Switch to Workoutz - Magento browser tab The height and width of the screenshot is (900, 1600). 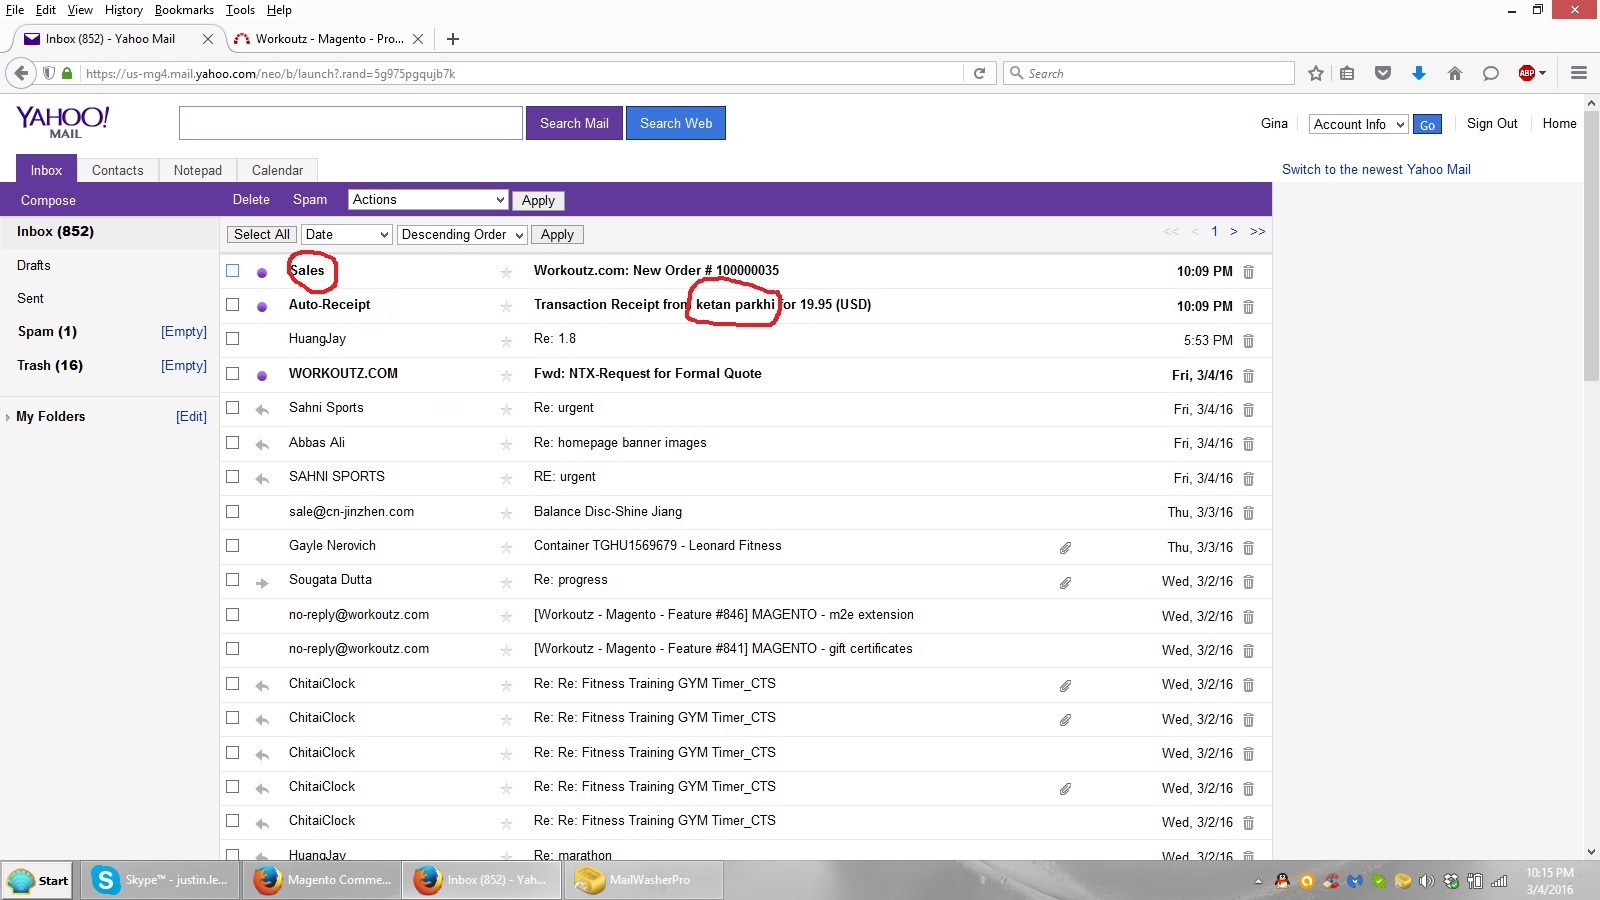329,39
